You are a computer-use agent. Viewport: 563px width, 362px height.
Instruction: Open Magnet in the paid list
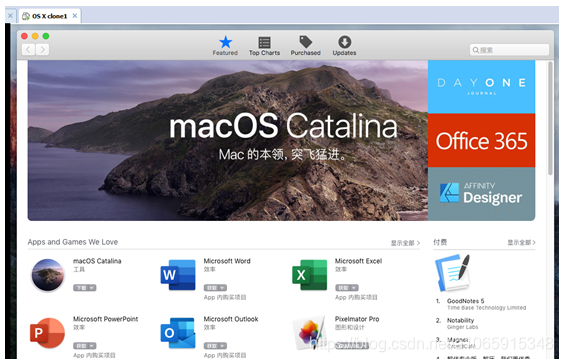click(457, 339)
